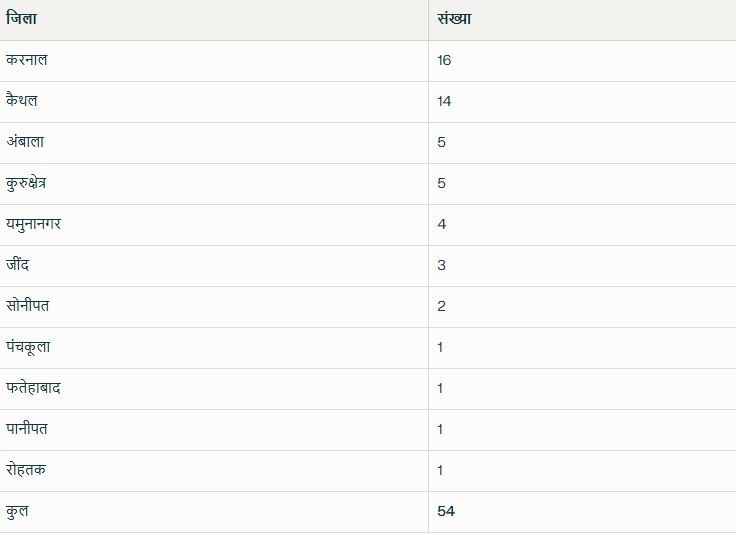The height and width of the screenshot is (535, 736).
Task: Select the रोहतक district cell
Action: (x=25, y=470)
